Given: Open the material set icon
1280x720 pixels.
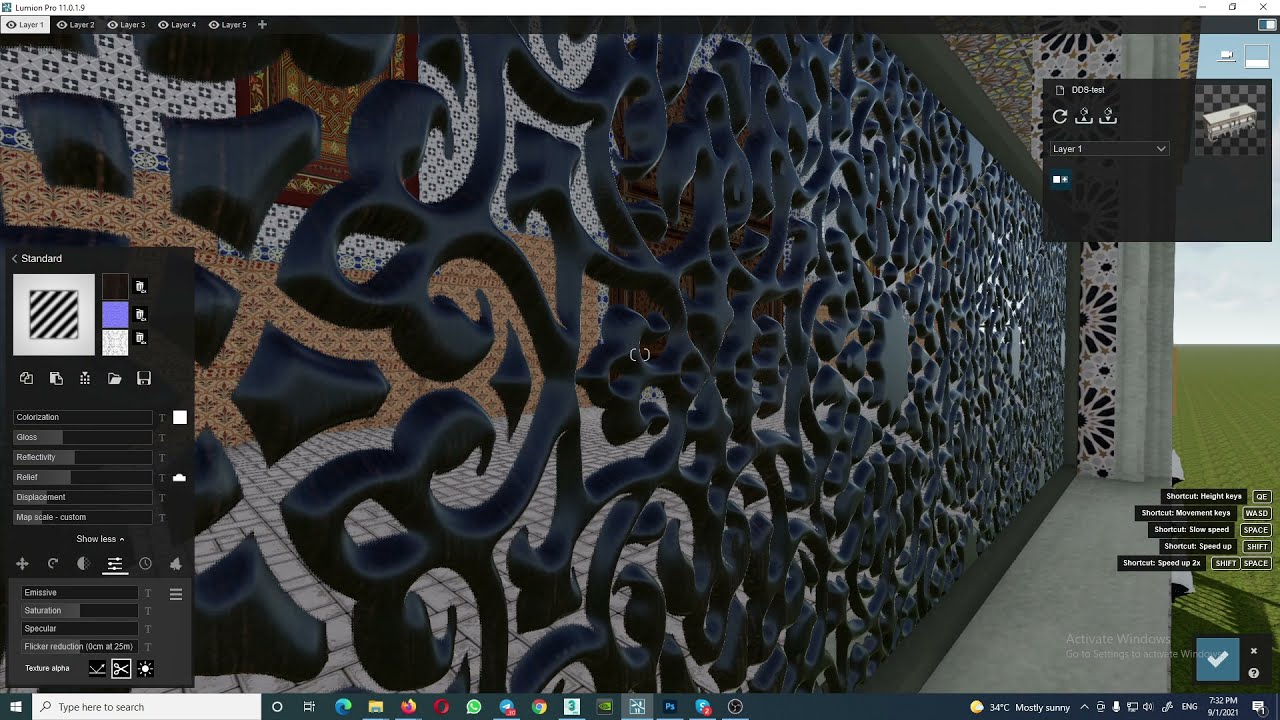Looking at the screenshot, I should point(85,378).
